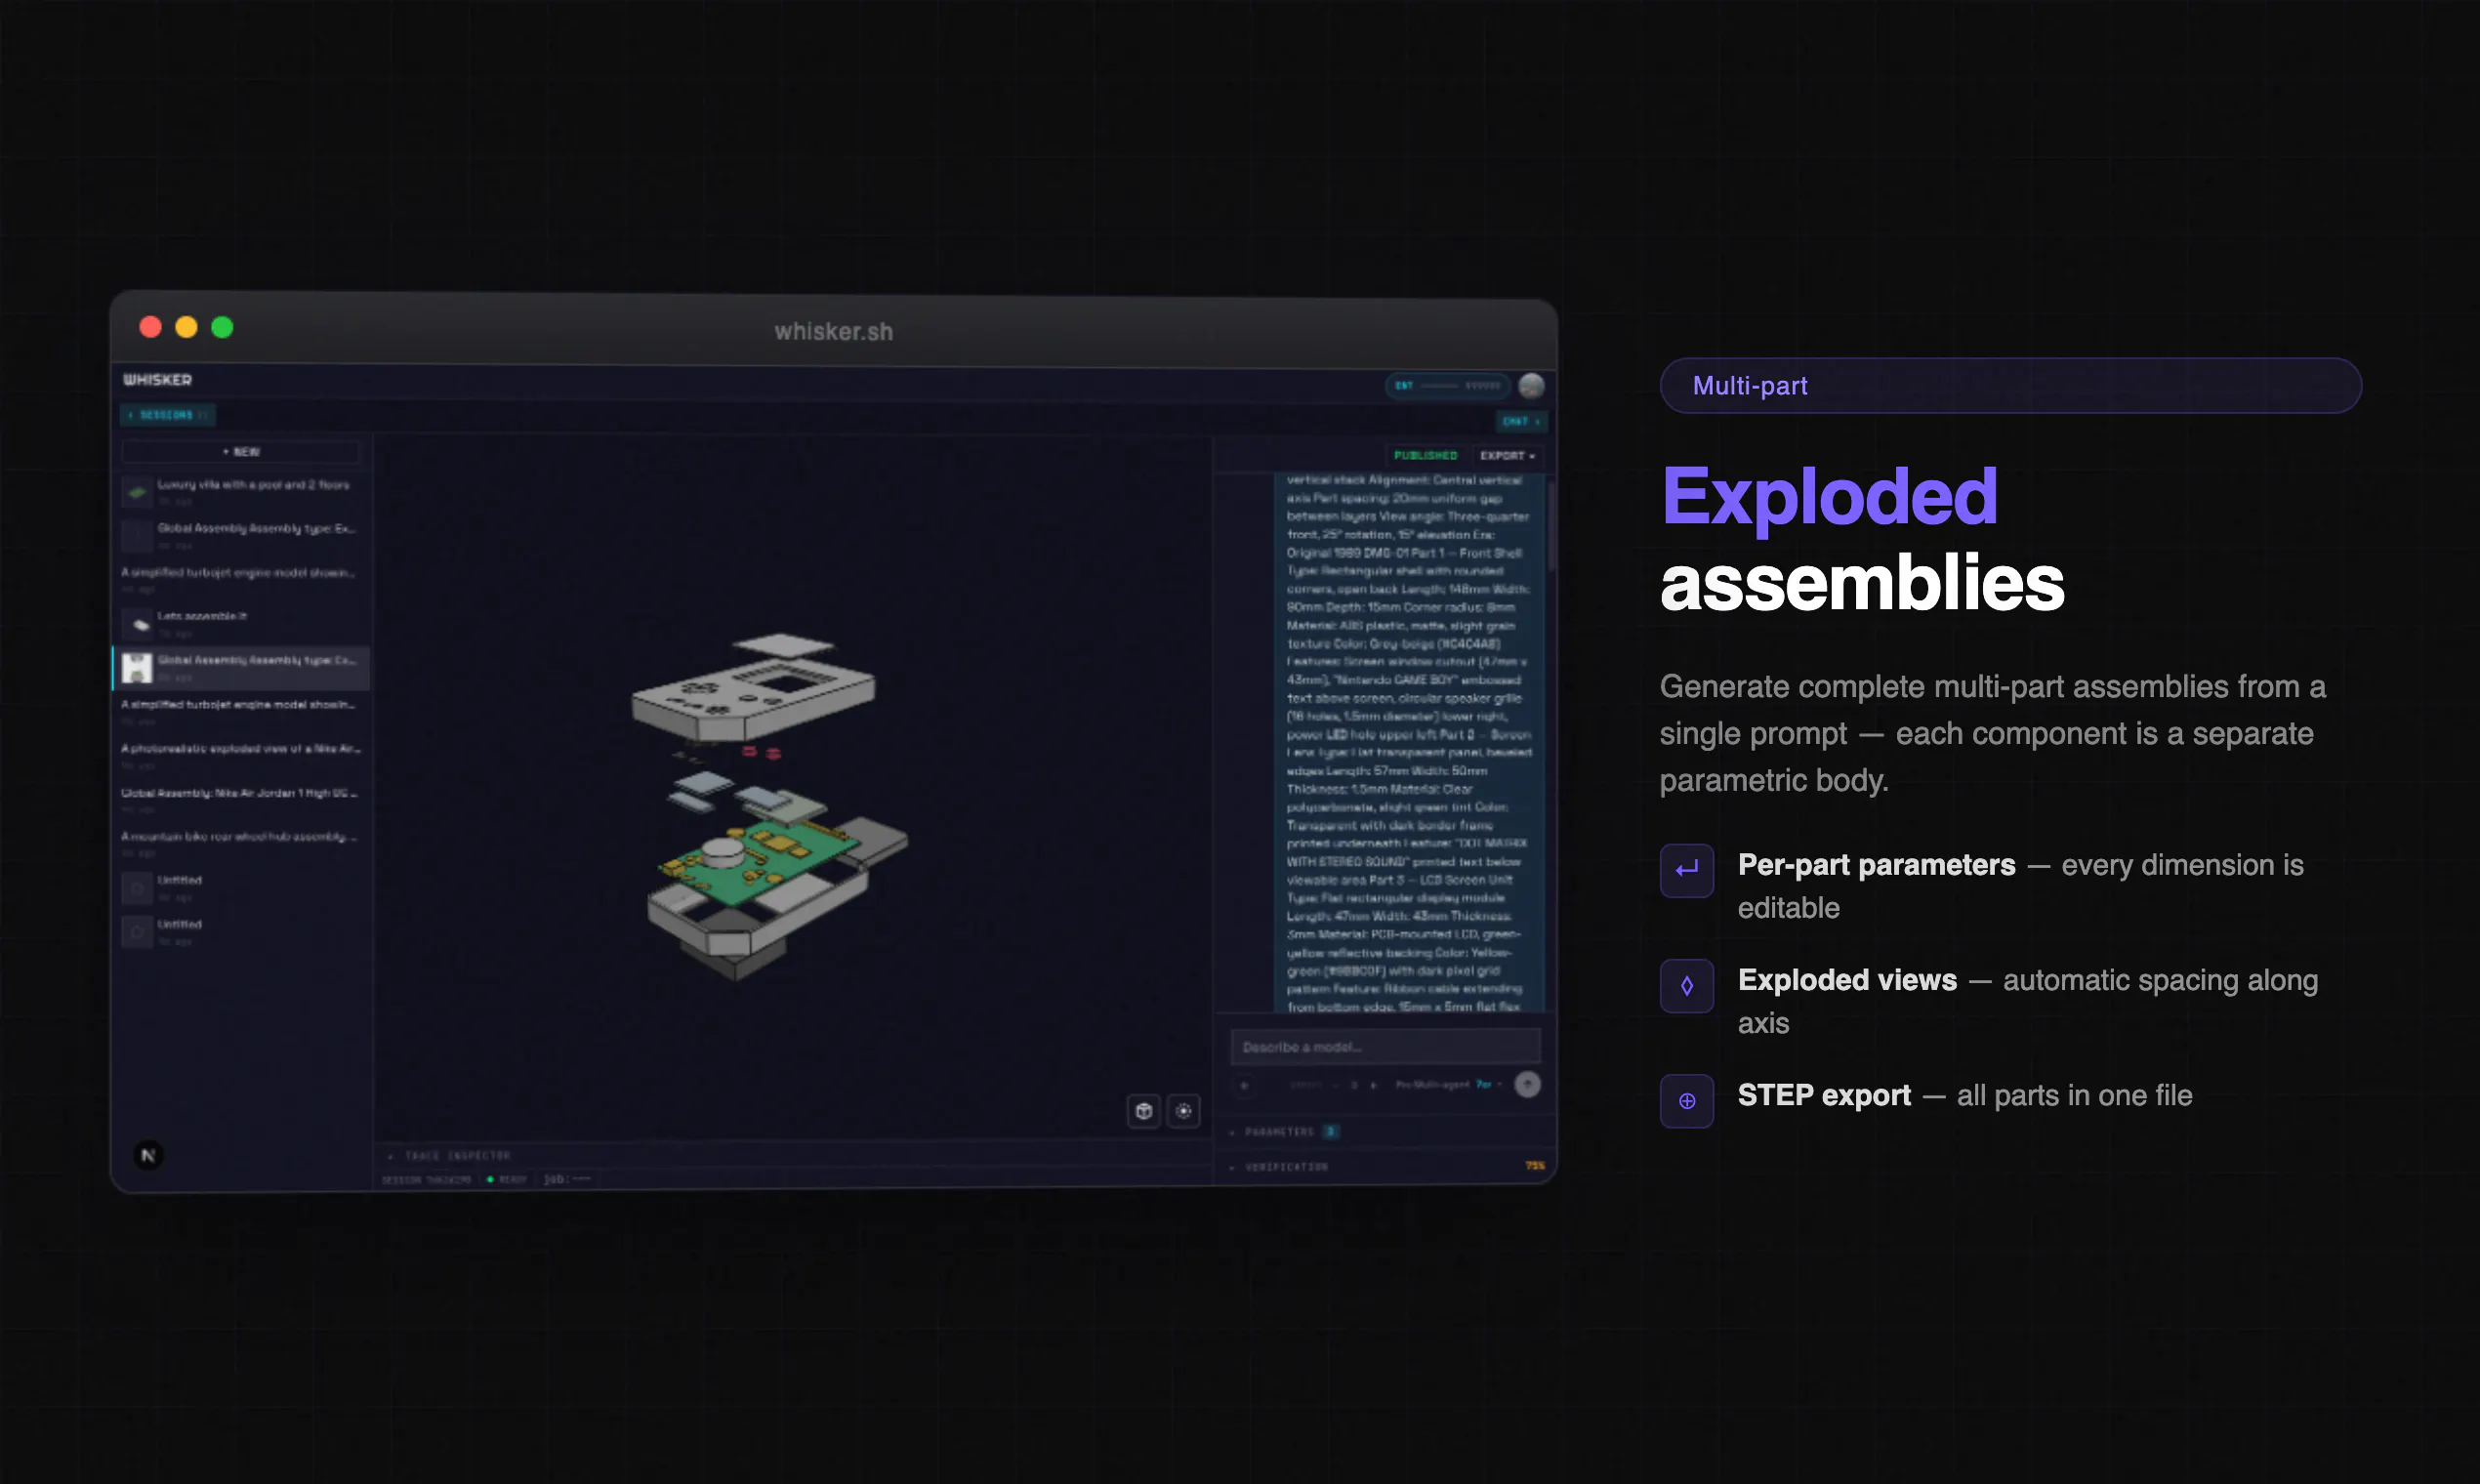
Task: Click the job status bar entry
Action: tap(567, 1179)
